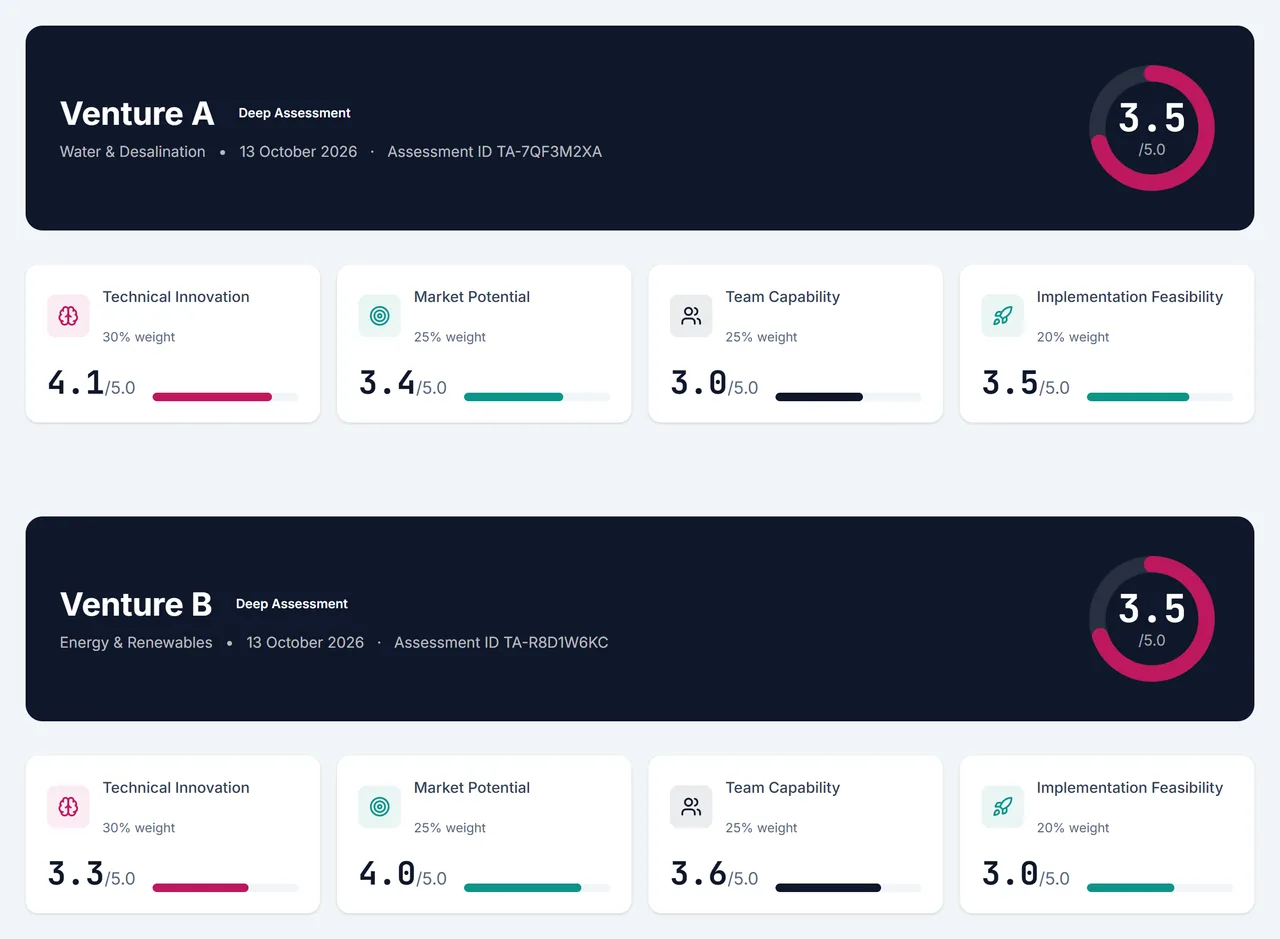Image resolution: width=1280 pixels, height=939 pixels.
Task: Click Venture B's Technical Innovation progress bar
Action: click(x=225, y=888)
